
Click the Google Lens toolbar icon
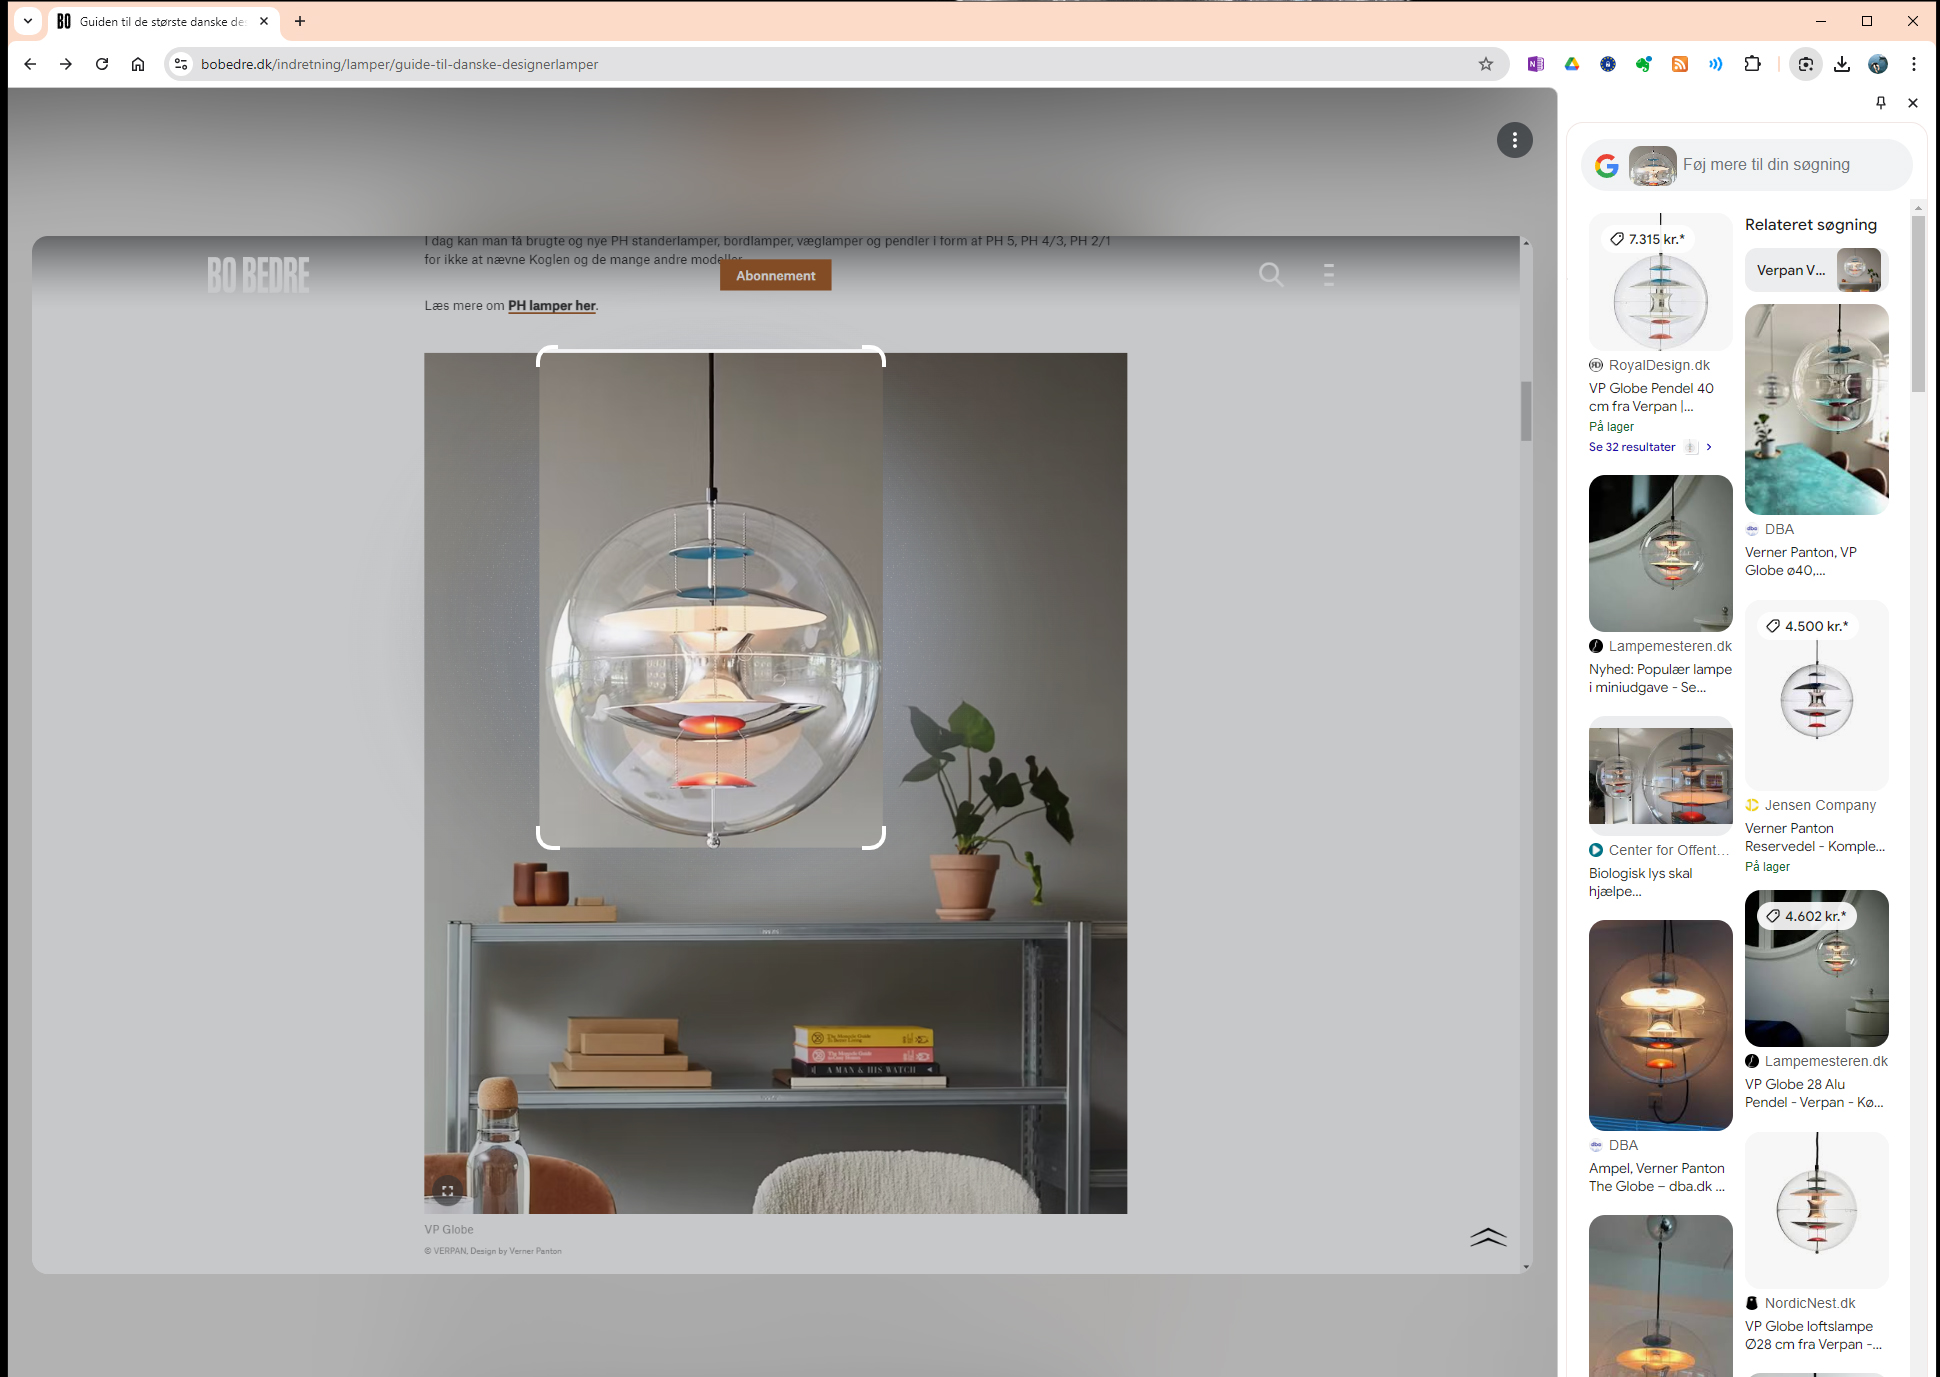(1805, 64)
